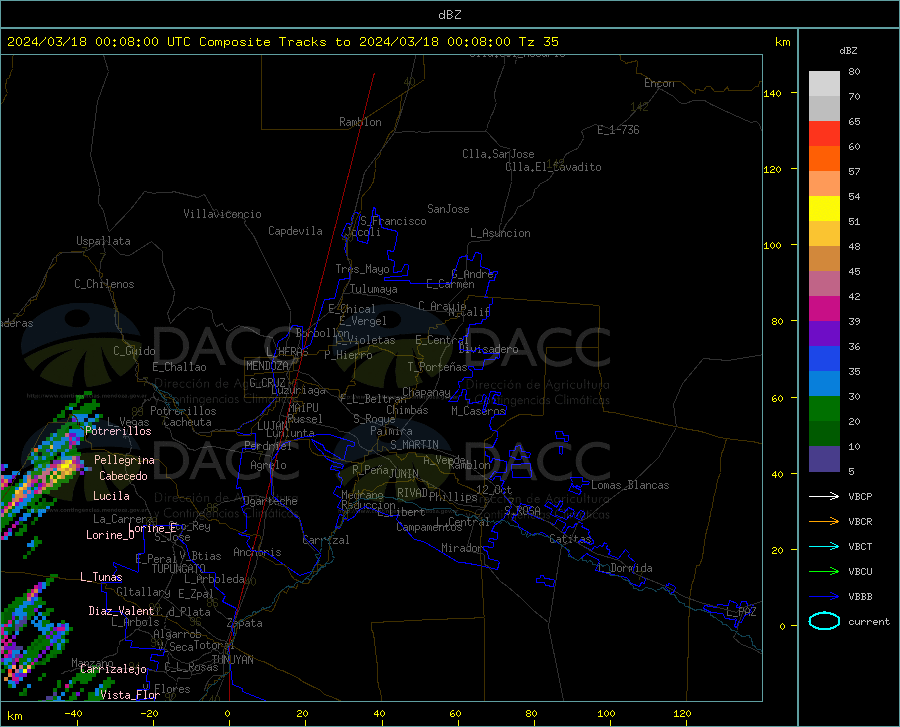900x727 pixels.
Task: Click the Tulumaya label
Action: tap(374, 289)
